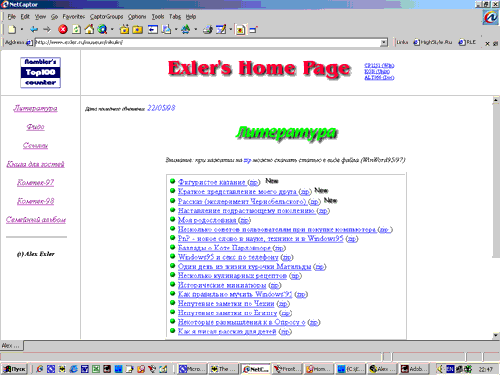Click the Forward arrow toolbar button
The image size is (500, 375).
click(47, 30)
